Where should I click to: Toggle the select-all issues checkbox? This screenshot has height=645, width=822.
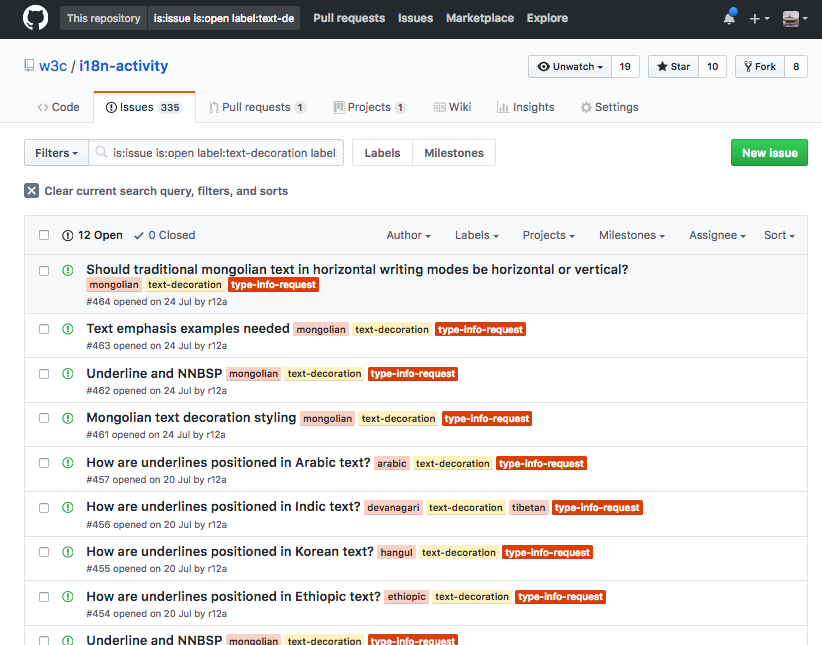44,235
